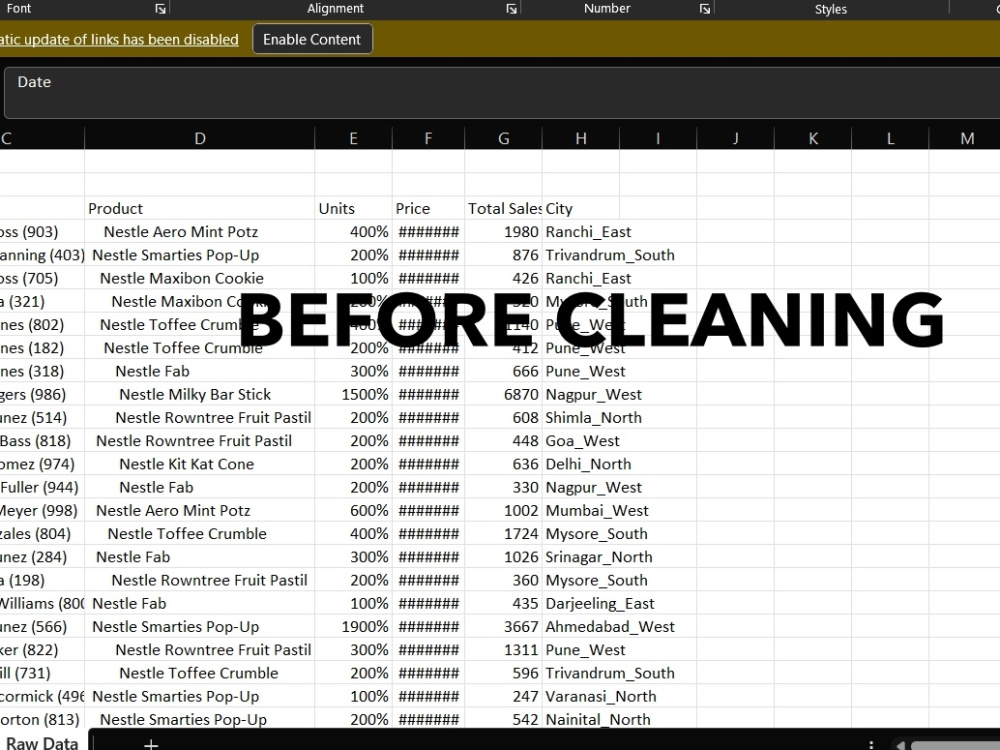Select the Nainital_North city cell
The height and width of the screenshot is (750, 1000).
click(x=598, y=719)
